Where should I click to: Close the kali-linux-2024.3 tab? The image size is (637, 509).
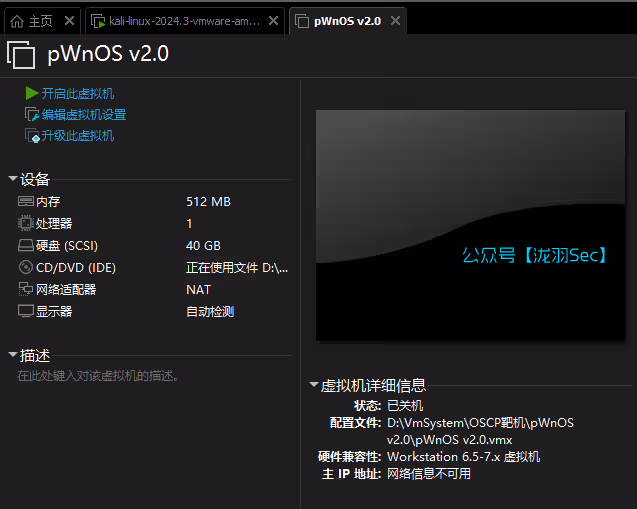coord(273,21)
